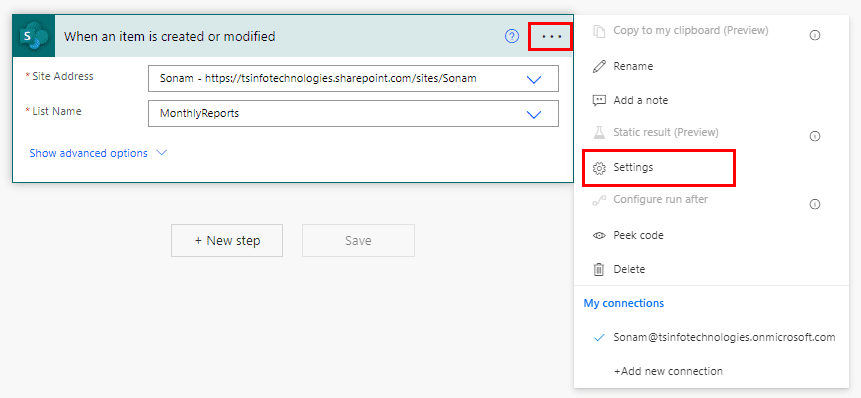The width and height of the screenshot is (861, 398).
Task: Click Show advanced options link
Action: (x=88, y=153)
